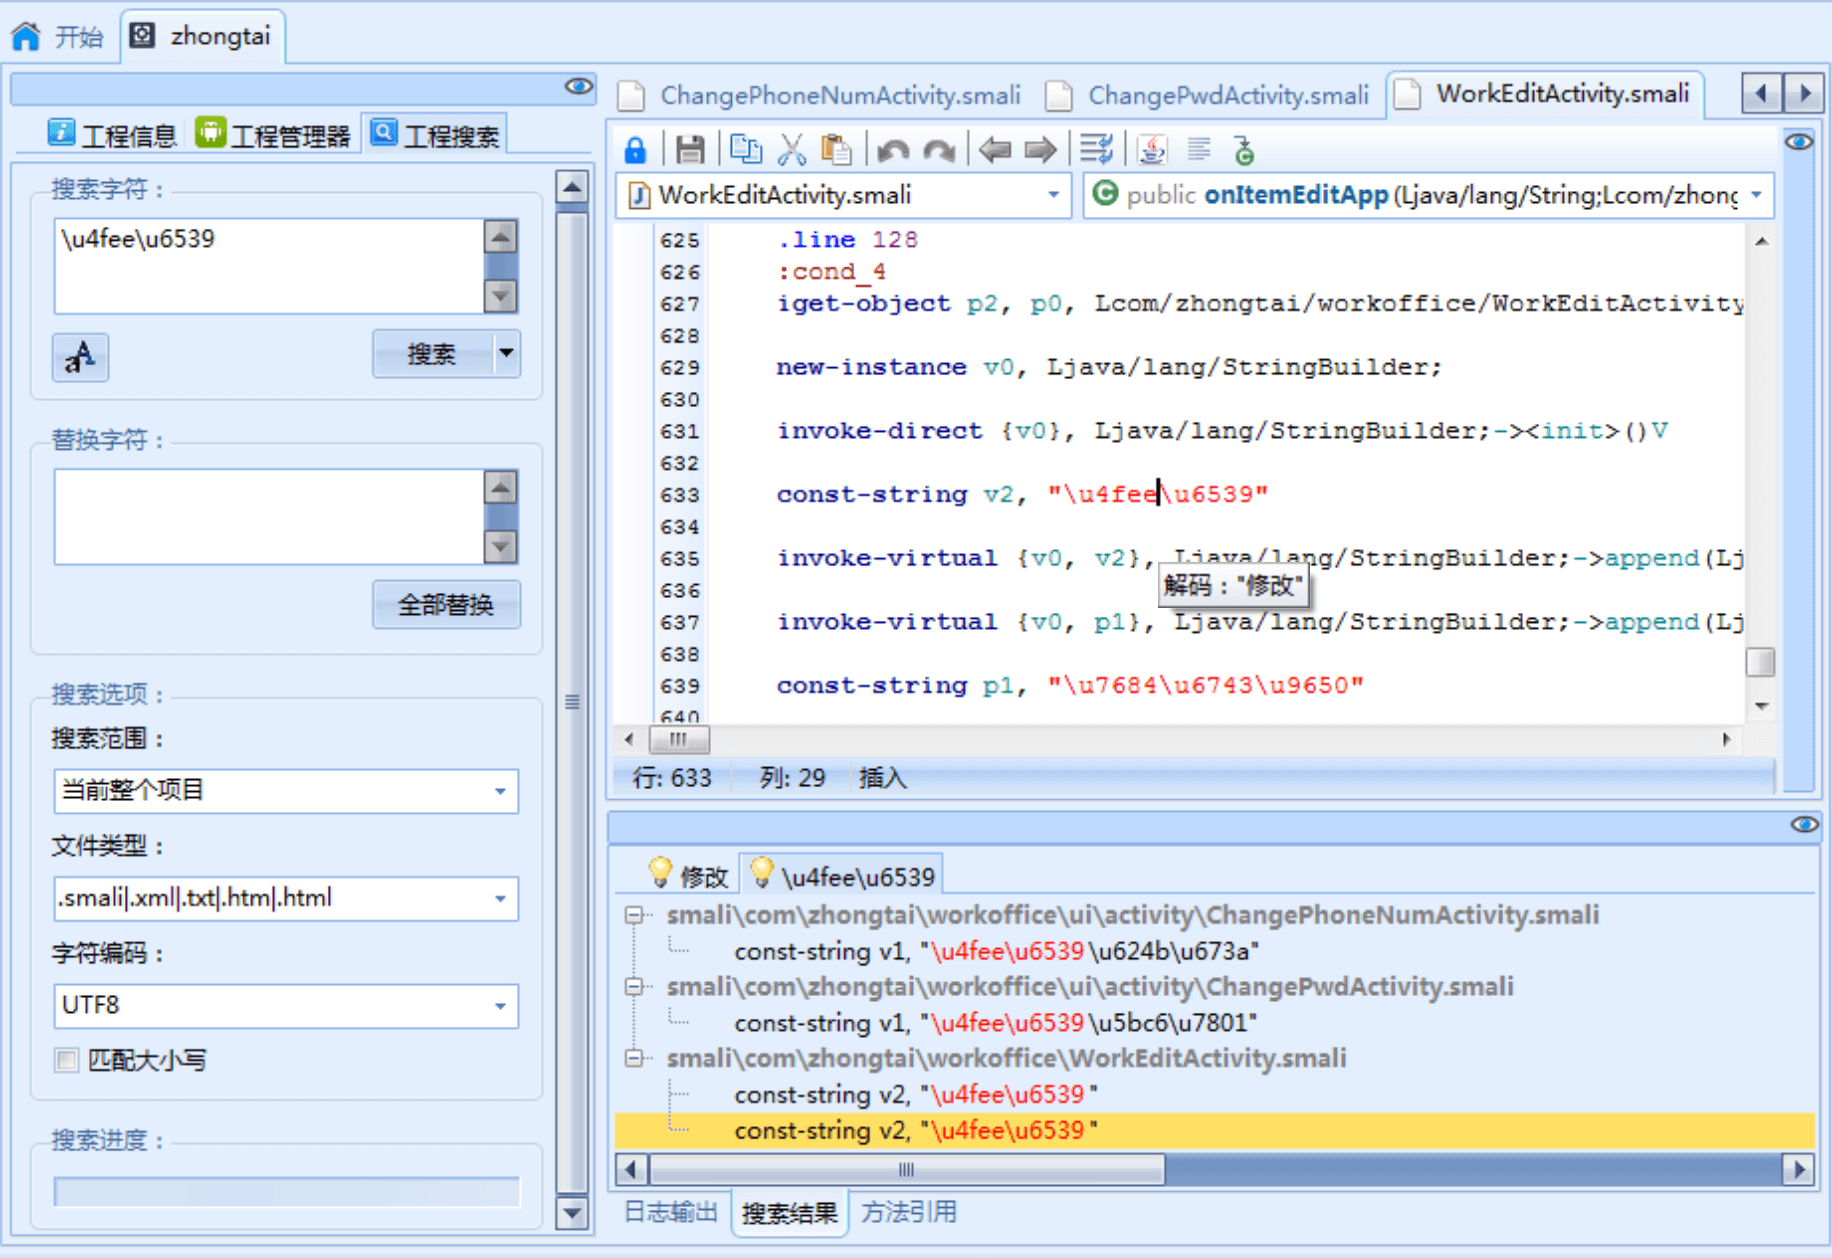Click code line 639 const-string p1
1832x1258 pixels.
click(x=1070, y=686)
